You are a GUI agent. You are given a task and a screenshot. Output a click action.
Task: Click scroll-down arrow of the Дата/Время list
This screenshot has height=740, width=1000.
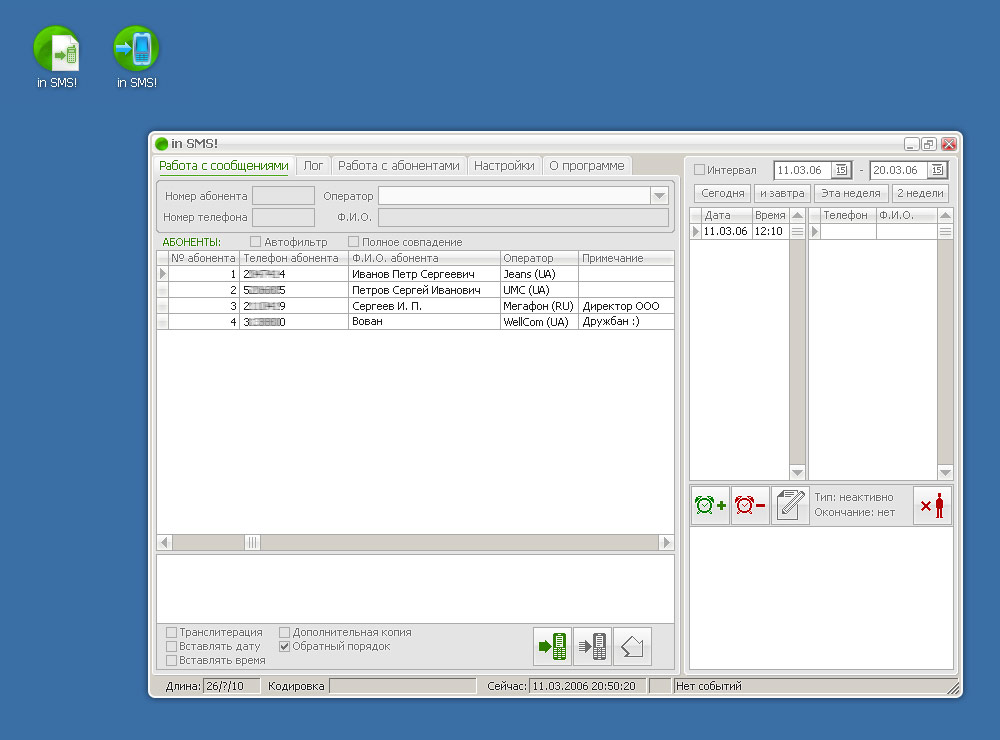tap(797, 472)
